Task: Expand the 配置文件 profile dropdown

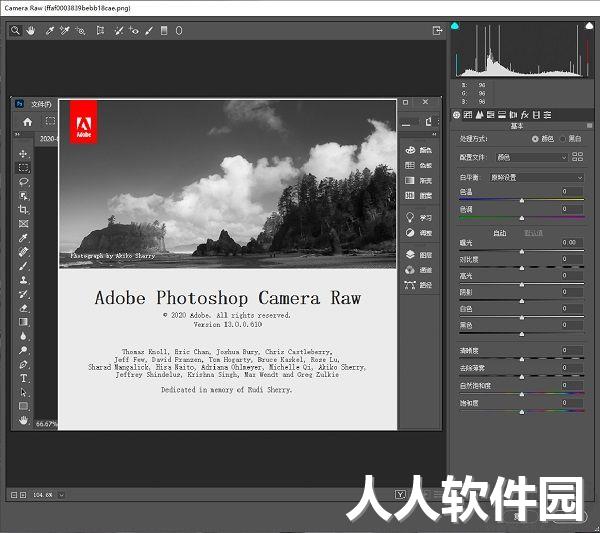Action: (531, 157)
